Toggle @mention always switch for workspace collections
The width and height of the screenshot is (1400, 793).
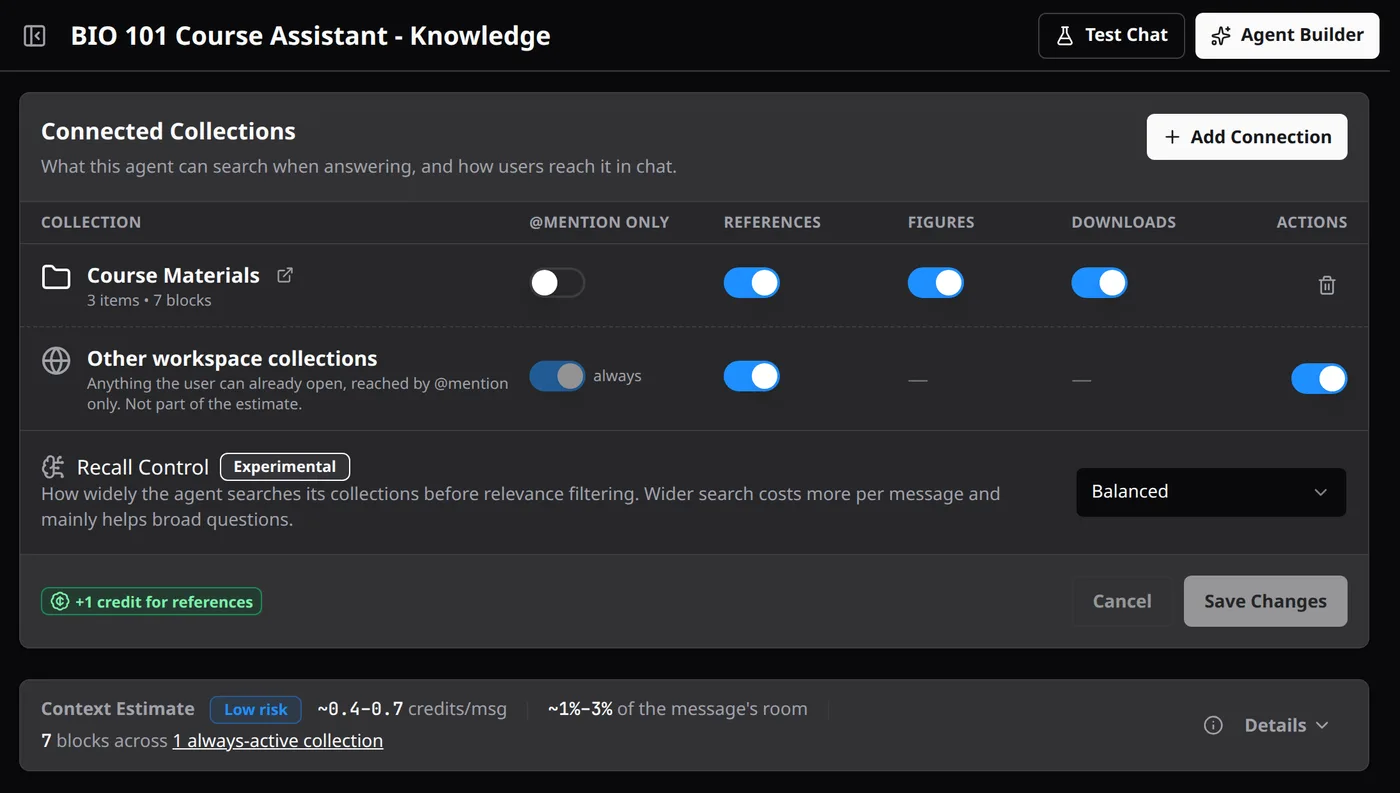point(557,376)
